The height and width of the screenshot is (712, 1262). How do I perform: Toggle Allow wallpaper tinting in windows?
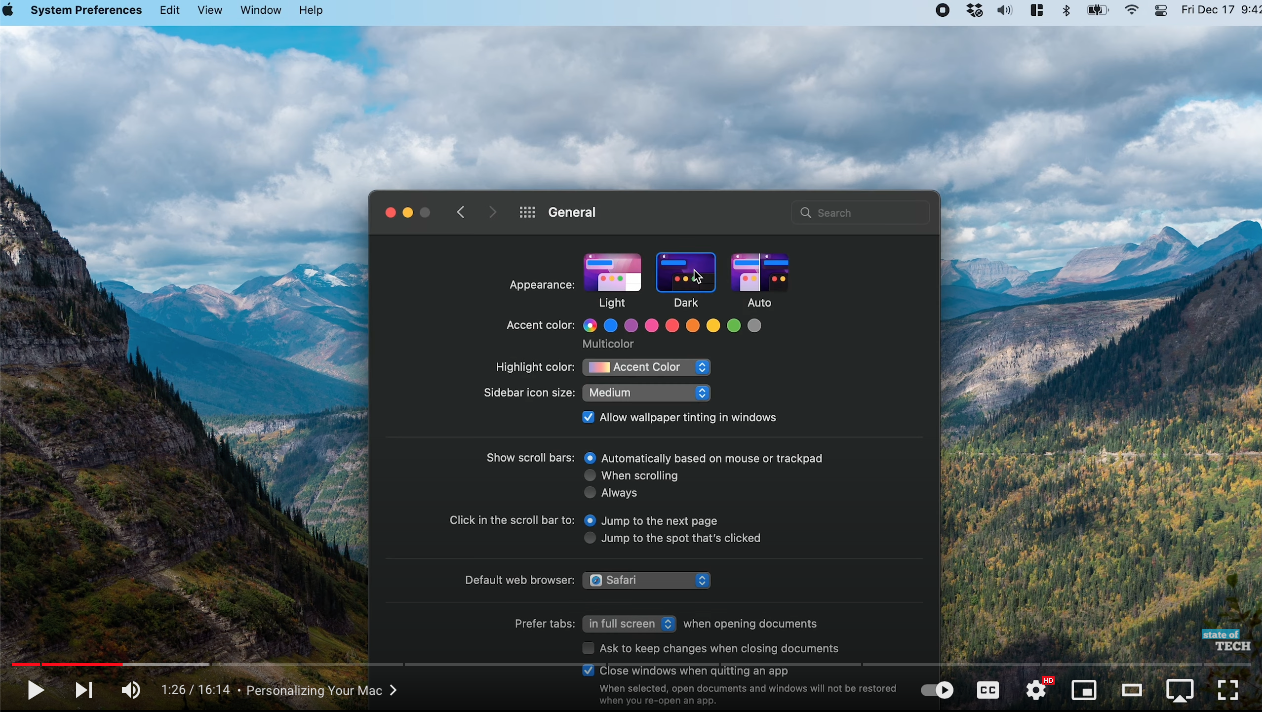pyautogui.click(x=588, y=417)
